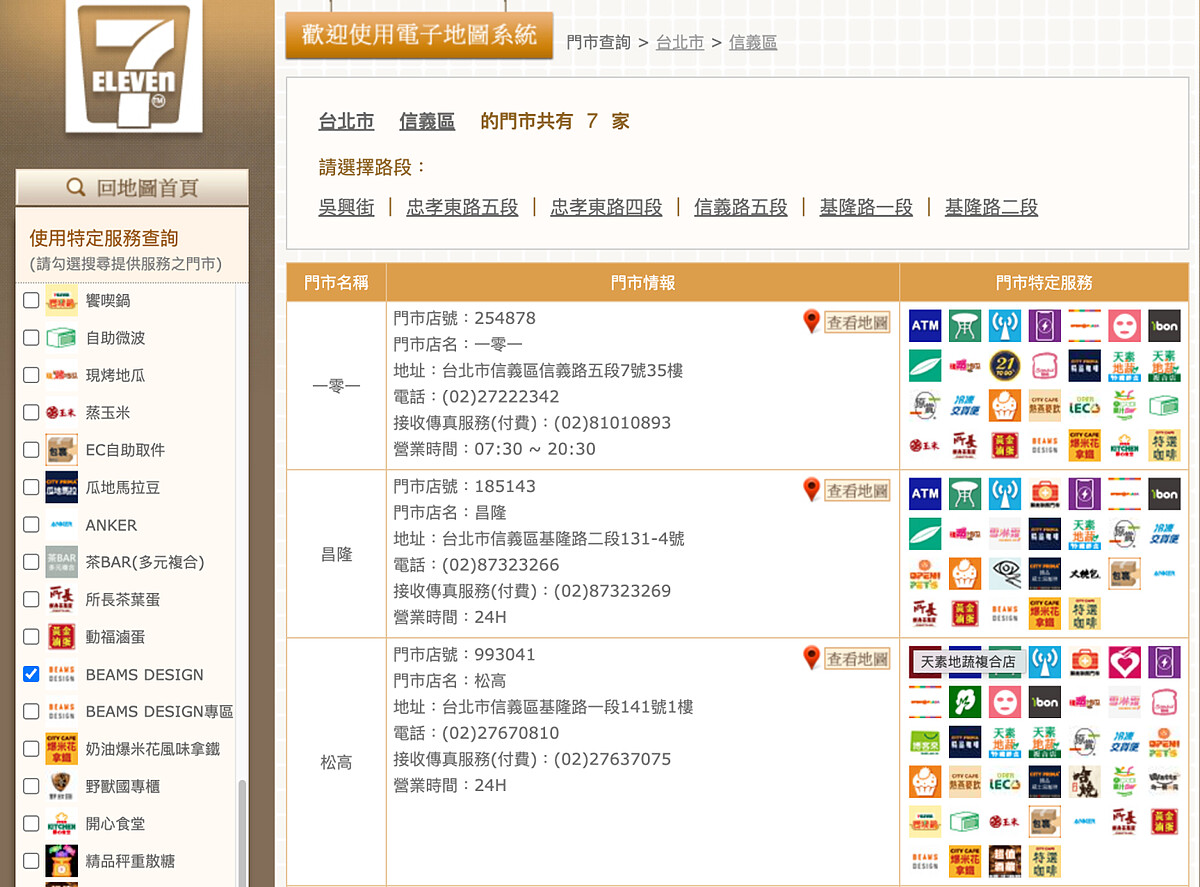Image resolution: width=1200 pixels, height=887 pixels.
Task: Click the pink heart icon in the 松高 row
Action: point(1124,662)
